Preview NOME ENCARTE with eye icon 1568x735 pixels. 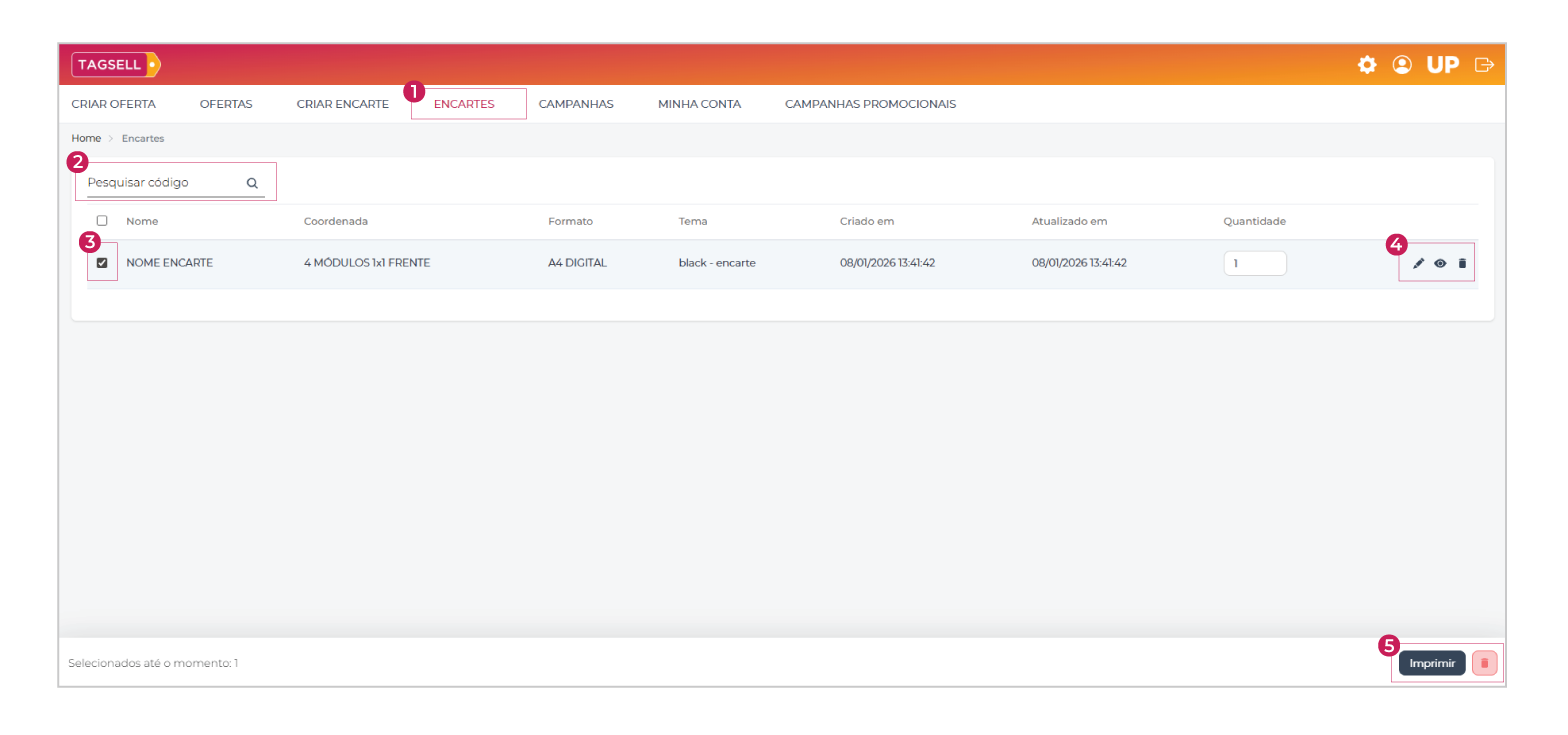[1440, 263]
